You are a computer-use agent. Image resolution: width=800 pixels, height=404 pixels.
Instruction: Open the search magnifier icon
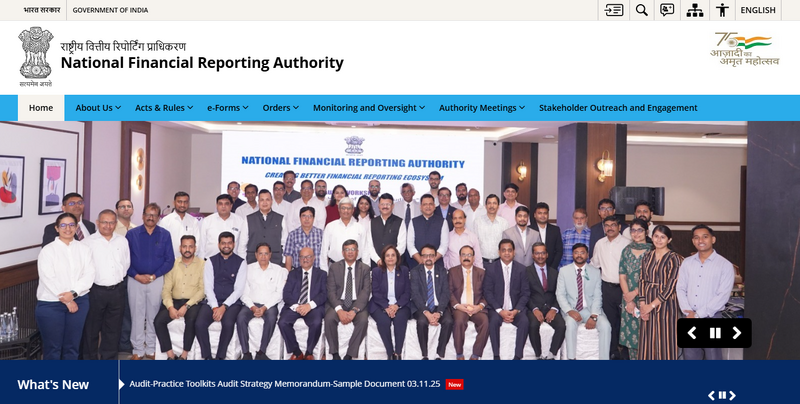click(x=642, y=10)
